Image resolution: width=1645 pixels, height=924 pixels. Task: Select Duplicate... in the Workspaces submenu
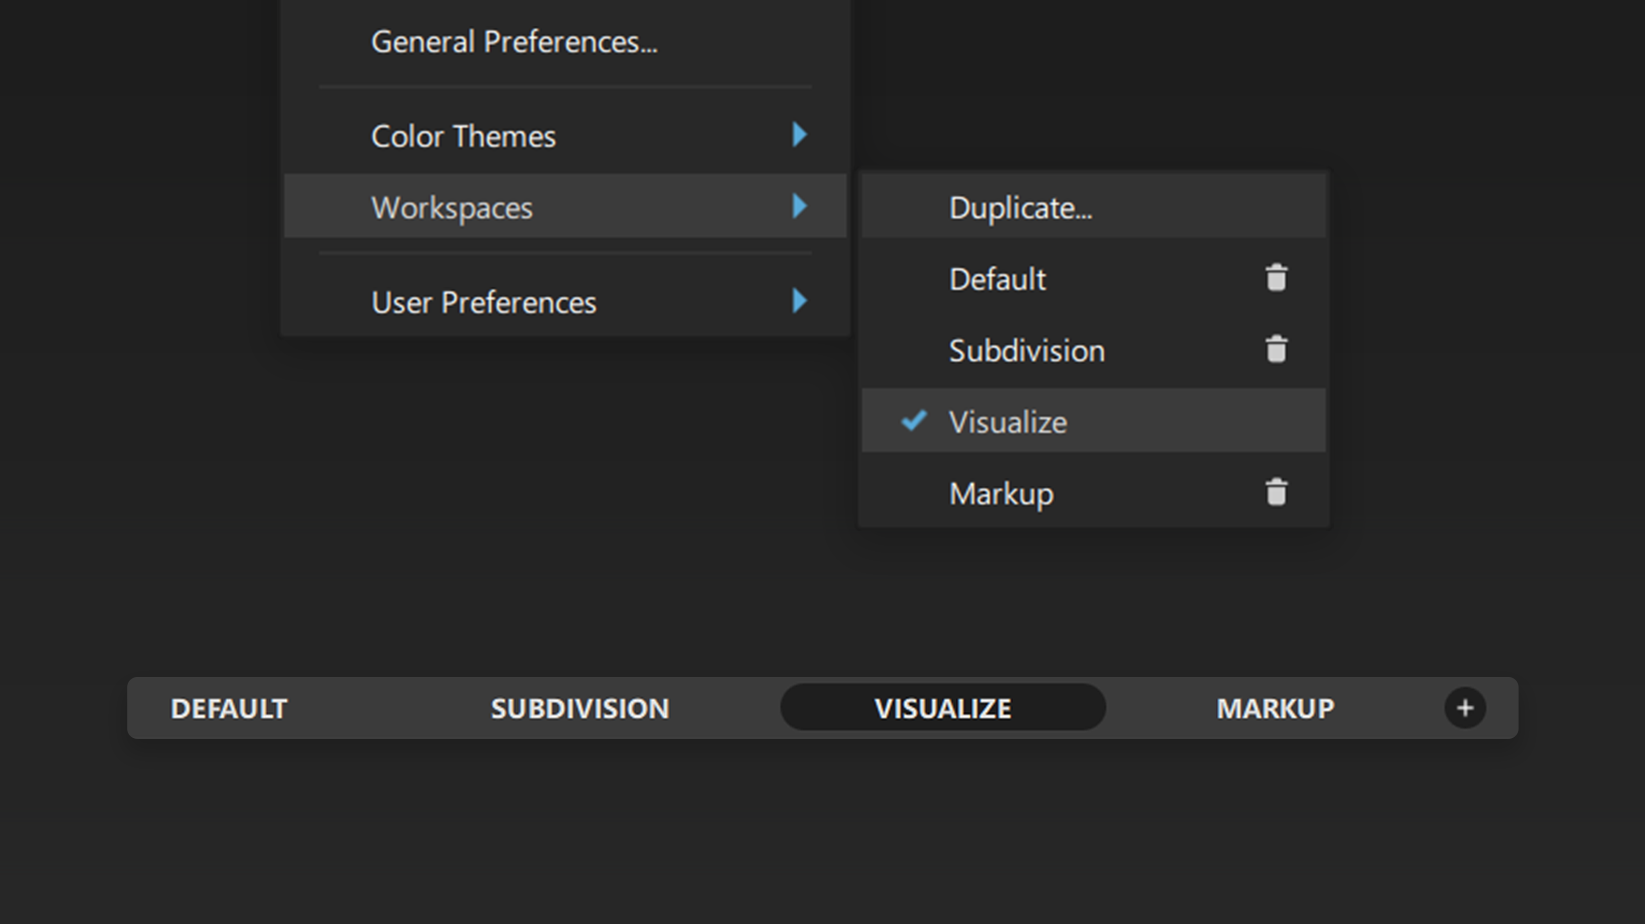(1020, 208)
